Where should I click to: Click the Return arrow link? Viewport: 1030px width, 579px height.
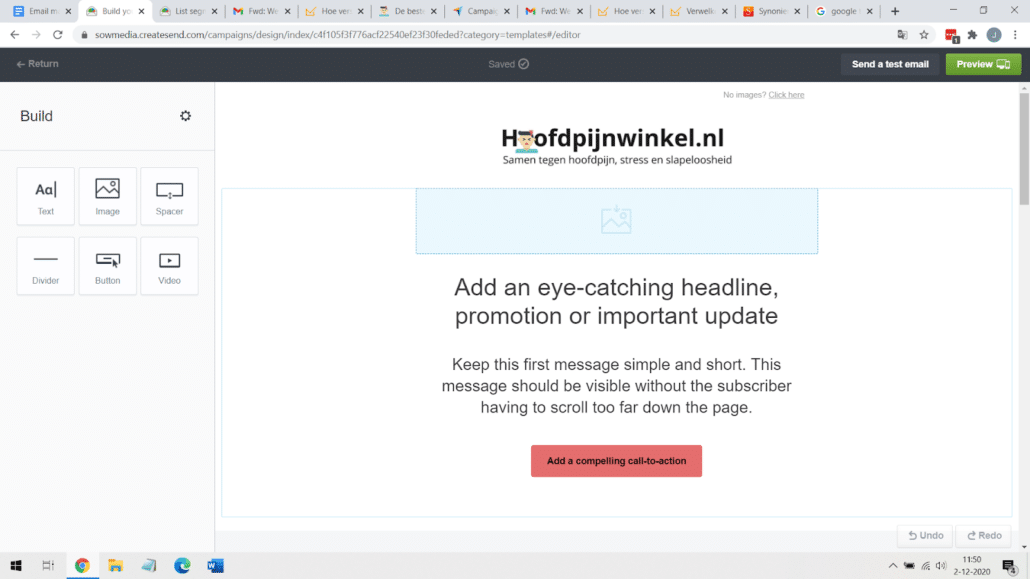click(37, 64)
